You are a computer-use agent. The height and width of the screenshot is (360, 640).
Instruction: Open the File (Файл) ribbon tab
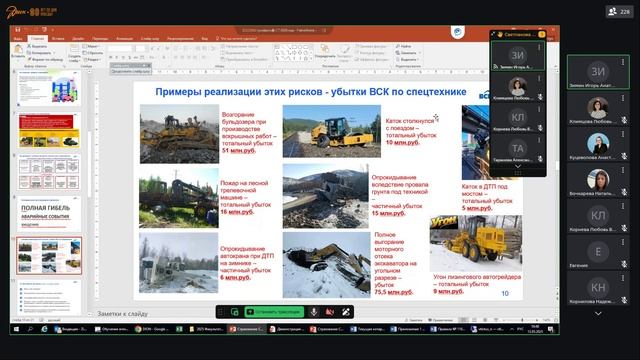pyautogui.click(x=18, y=39)
